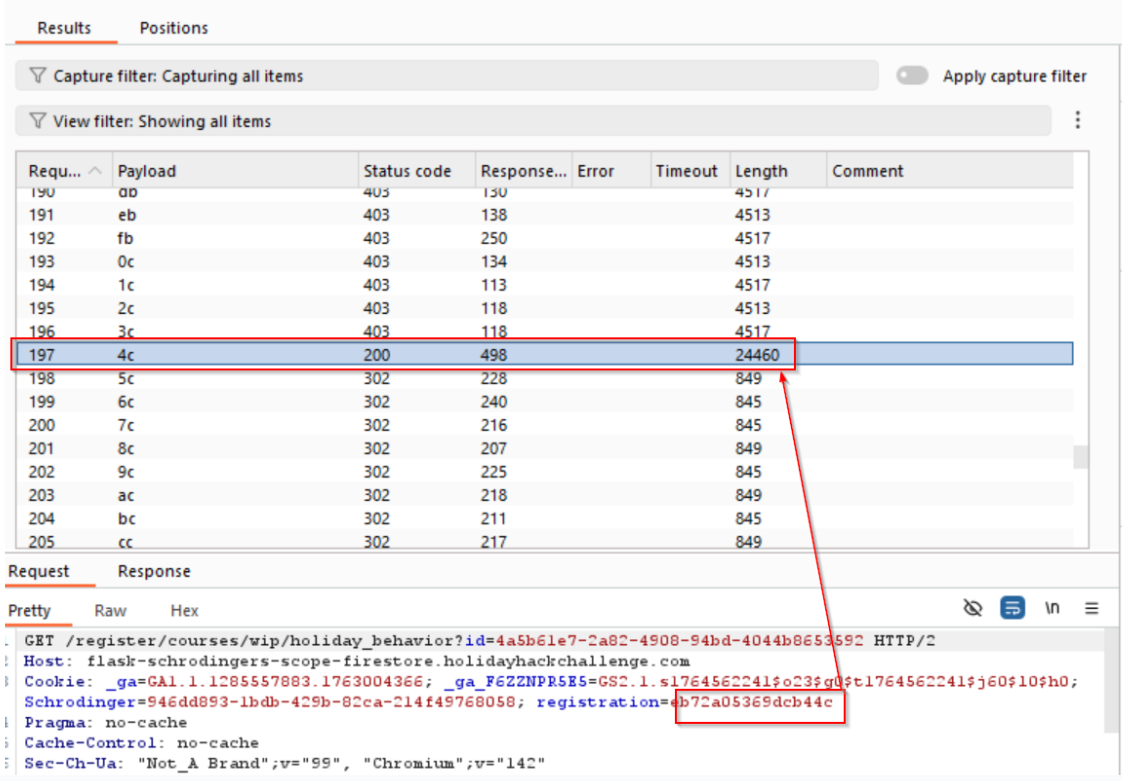Image resolution: width=1122 pixels, height=781 pixels.
Task: Switch to the Positions tab
Action: tap(173, 28)
